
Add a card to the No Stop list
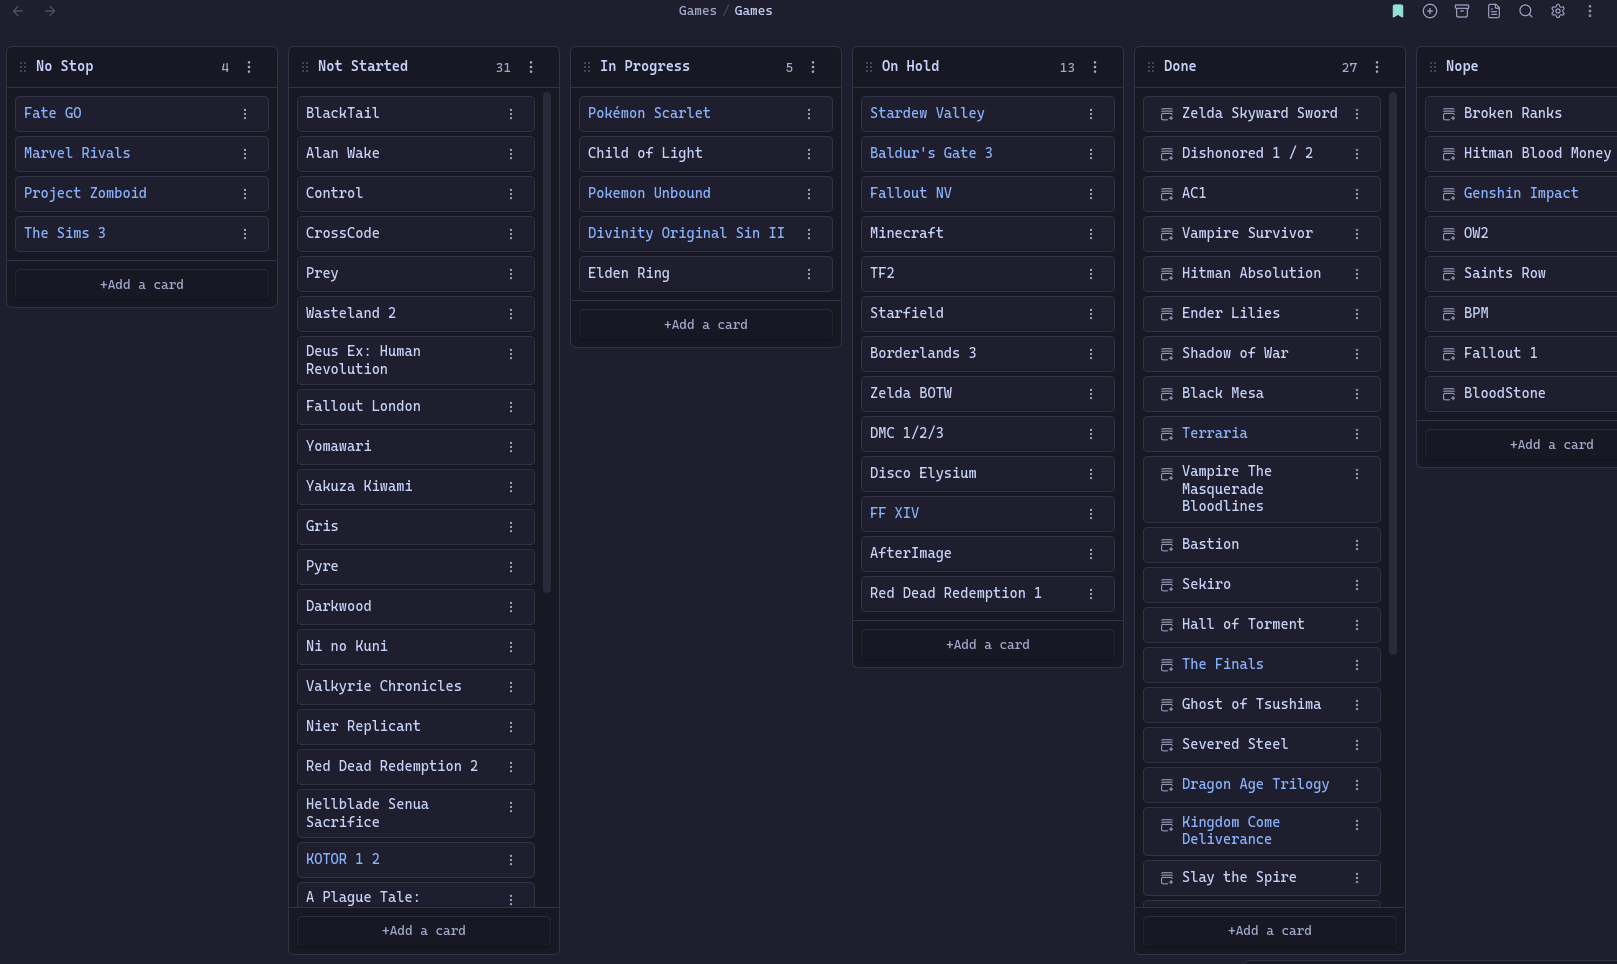tap(142, 285)
